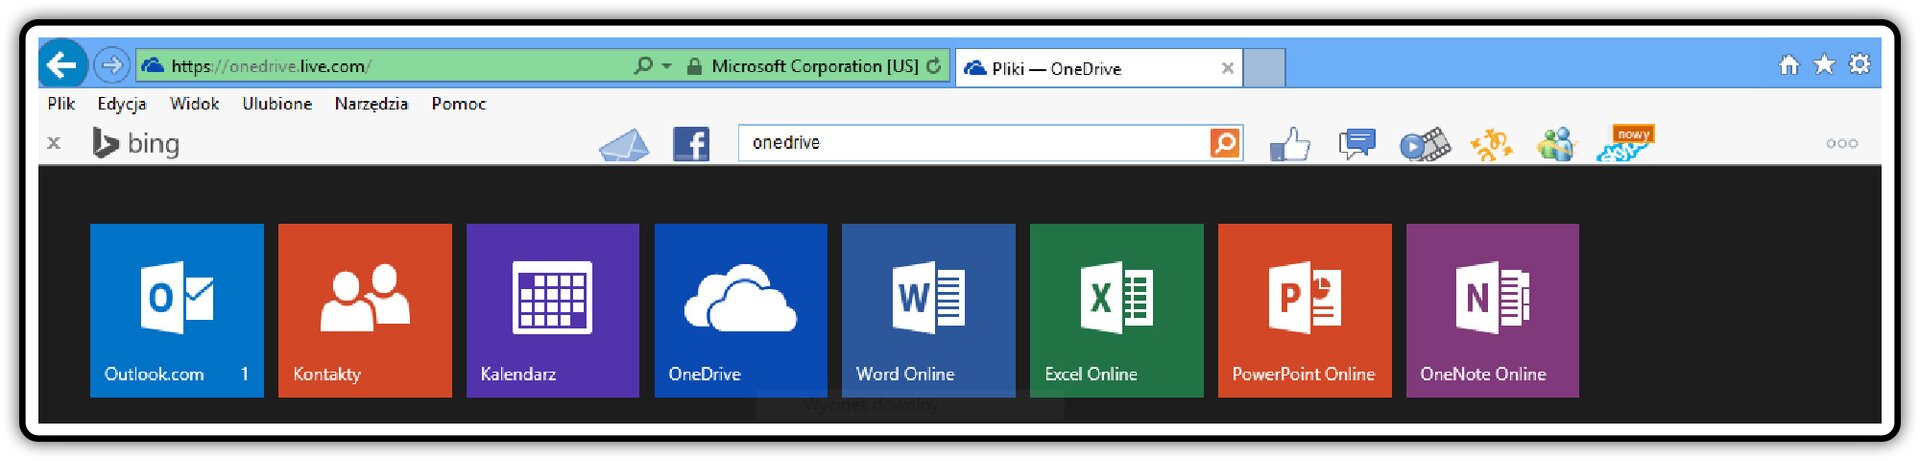Open the Widok menu
Image resolution: width=1920 pixels, height=461 pixels.
pyautogui.click(x=194, y=103)
